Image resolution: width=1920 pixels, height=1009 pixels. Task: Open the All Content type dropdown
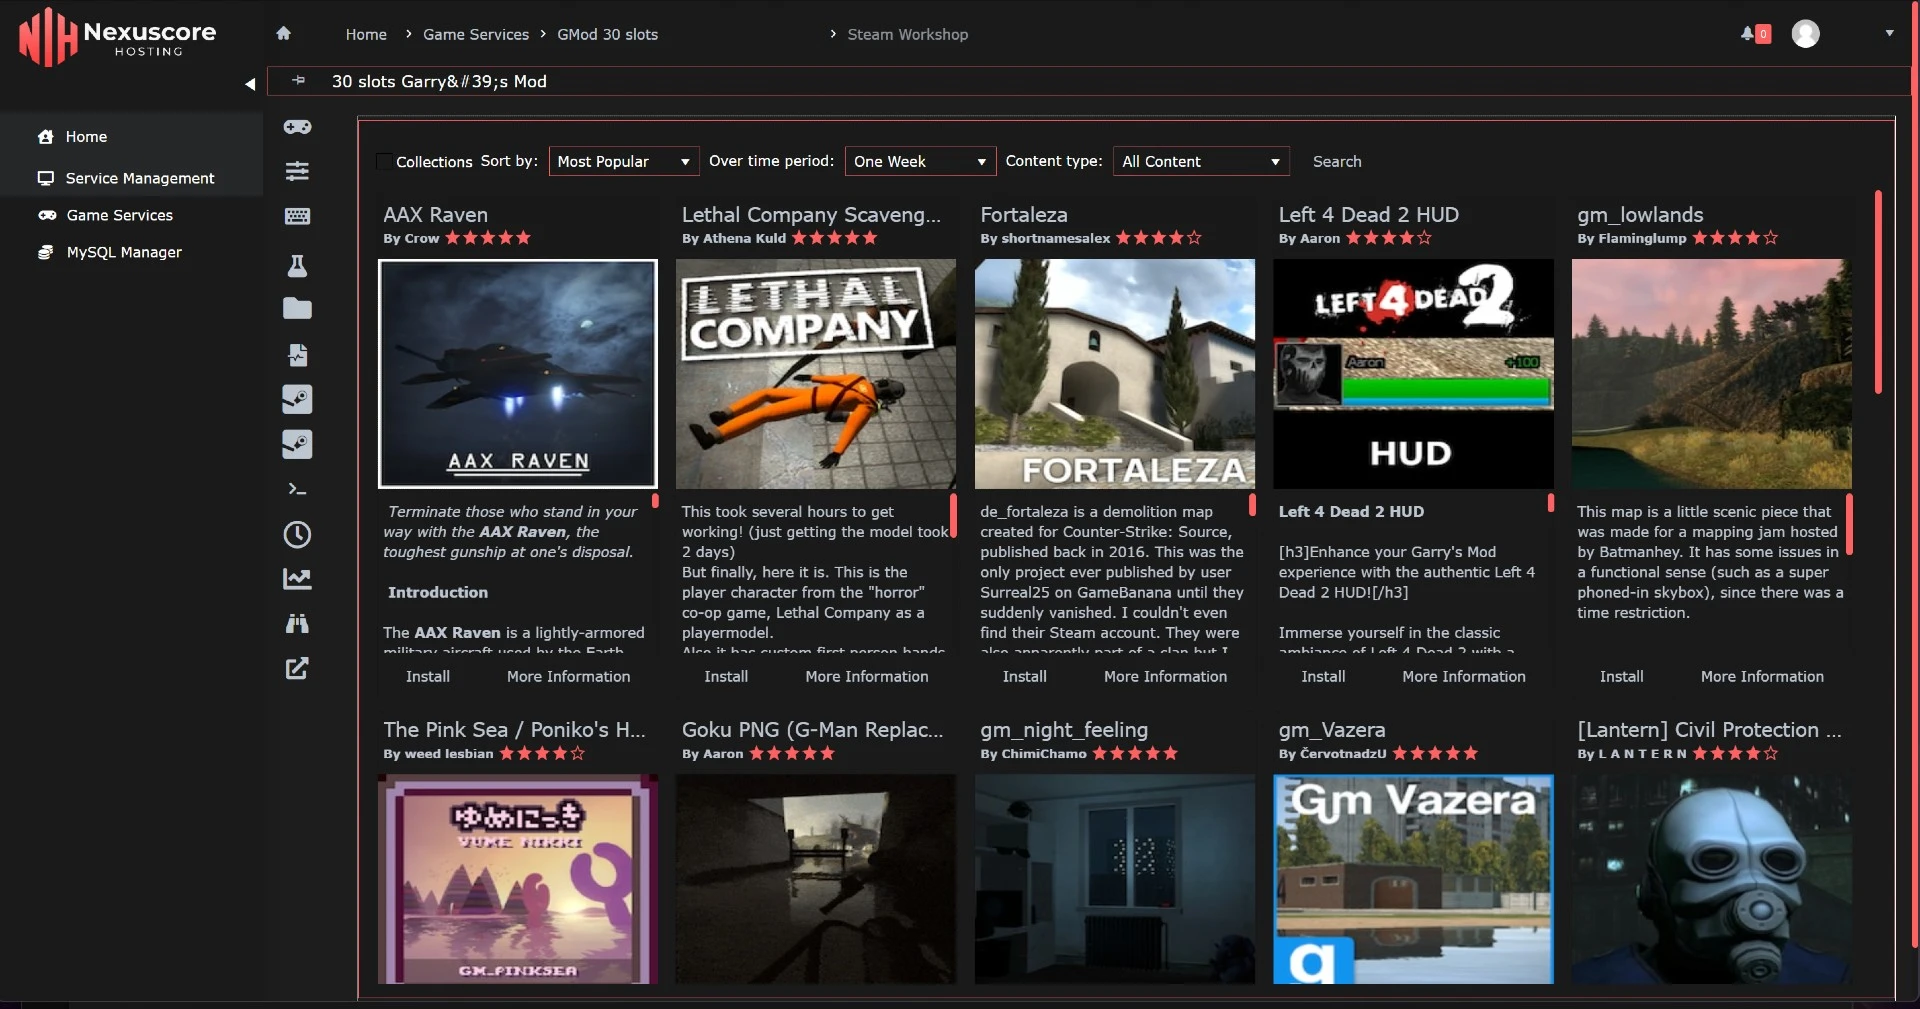(x=1201, y=161)
